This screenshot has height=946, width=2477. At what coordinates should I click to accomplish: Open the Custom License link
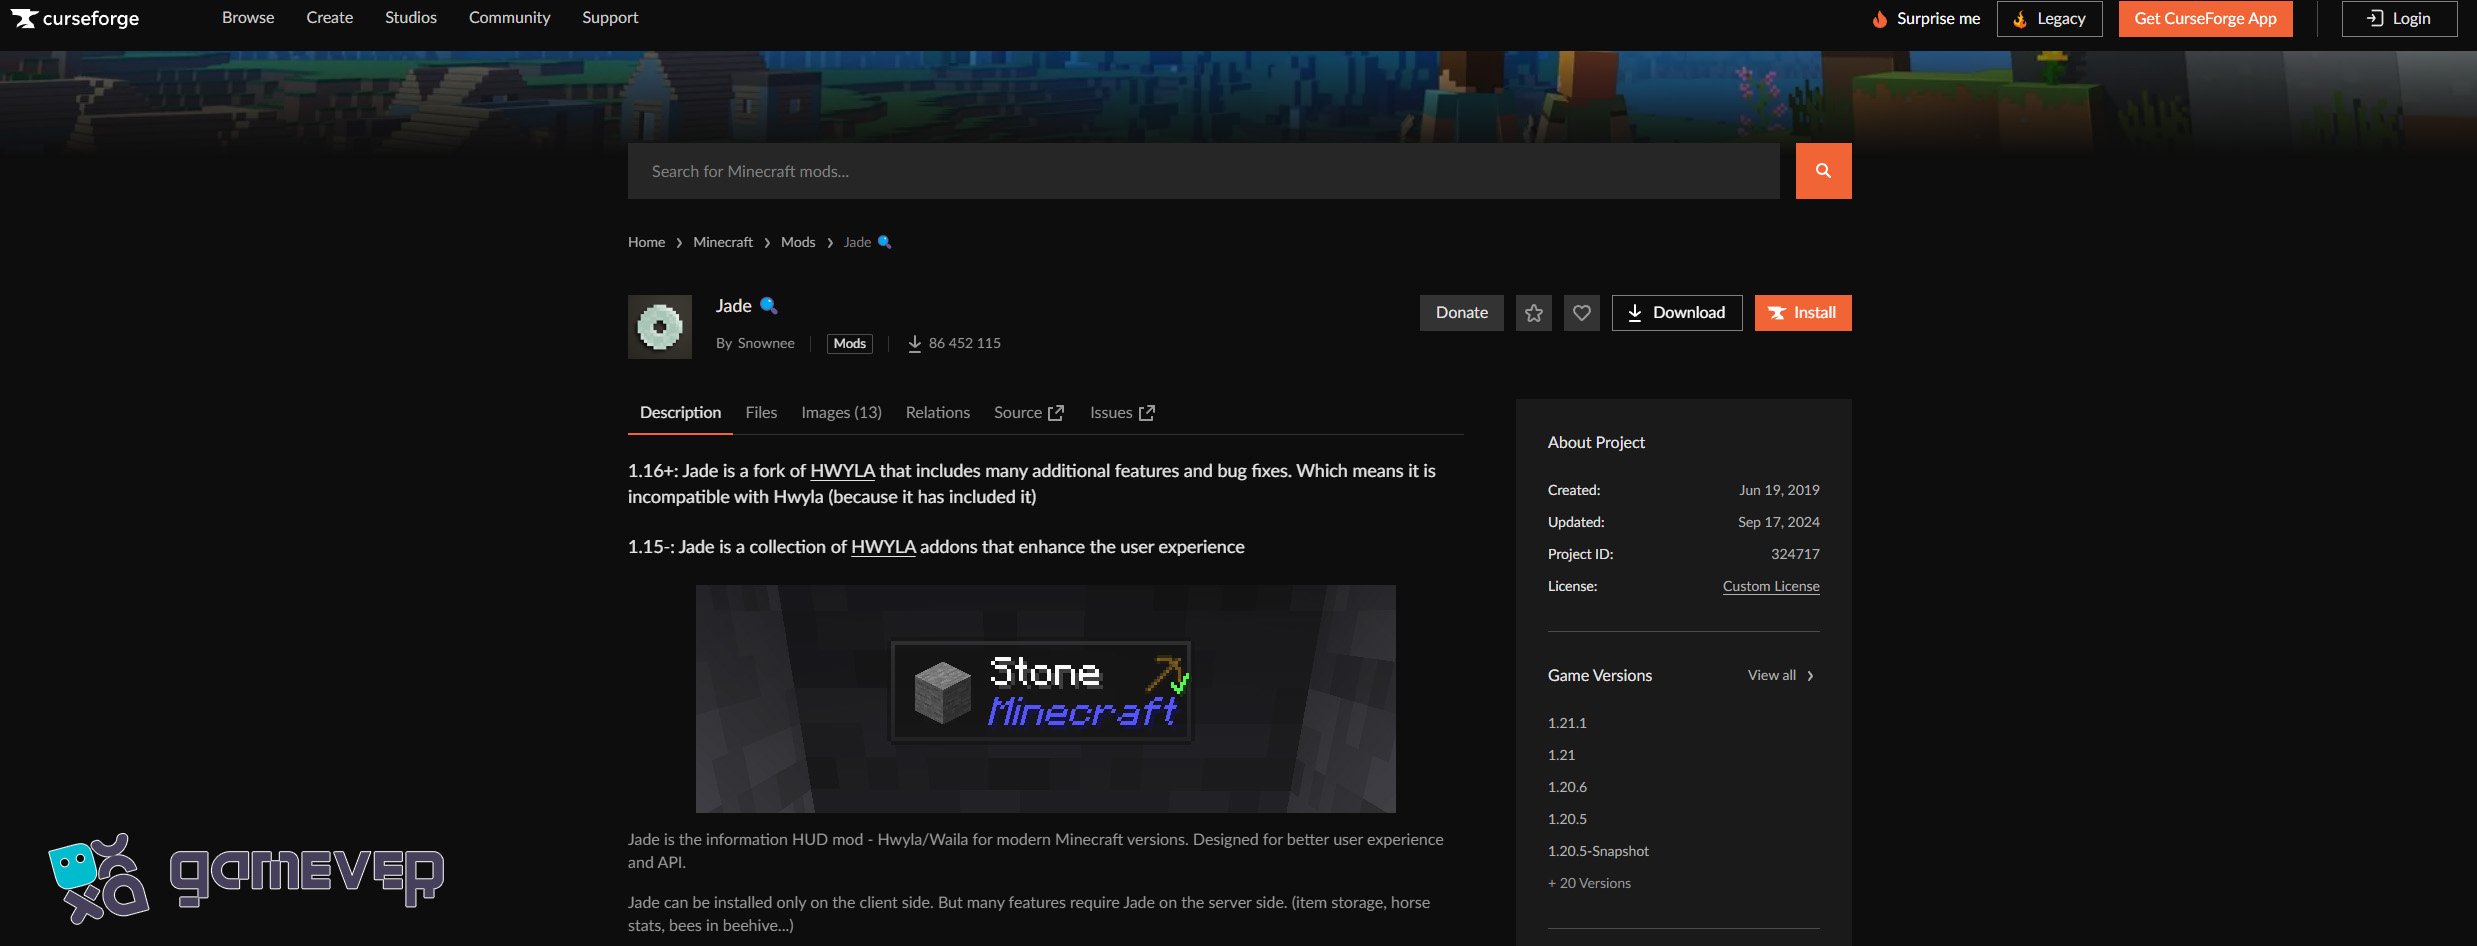(1770, 587)
